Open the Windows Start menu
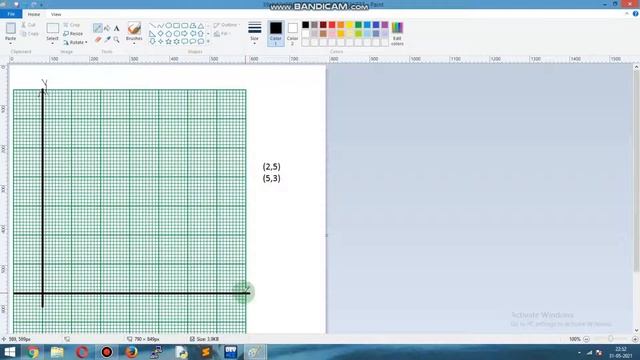This screenshot has width=640, height=360. pyautogui.click(x=9, y=352)
